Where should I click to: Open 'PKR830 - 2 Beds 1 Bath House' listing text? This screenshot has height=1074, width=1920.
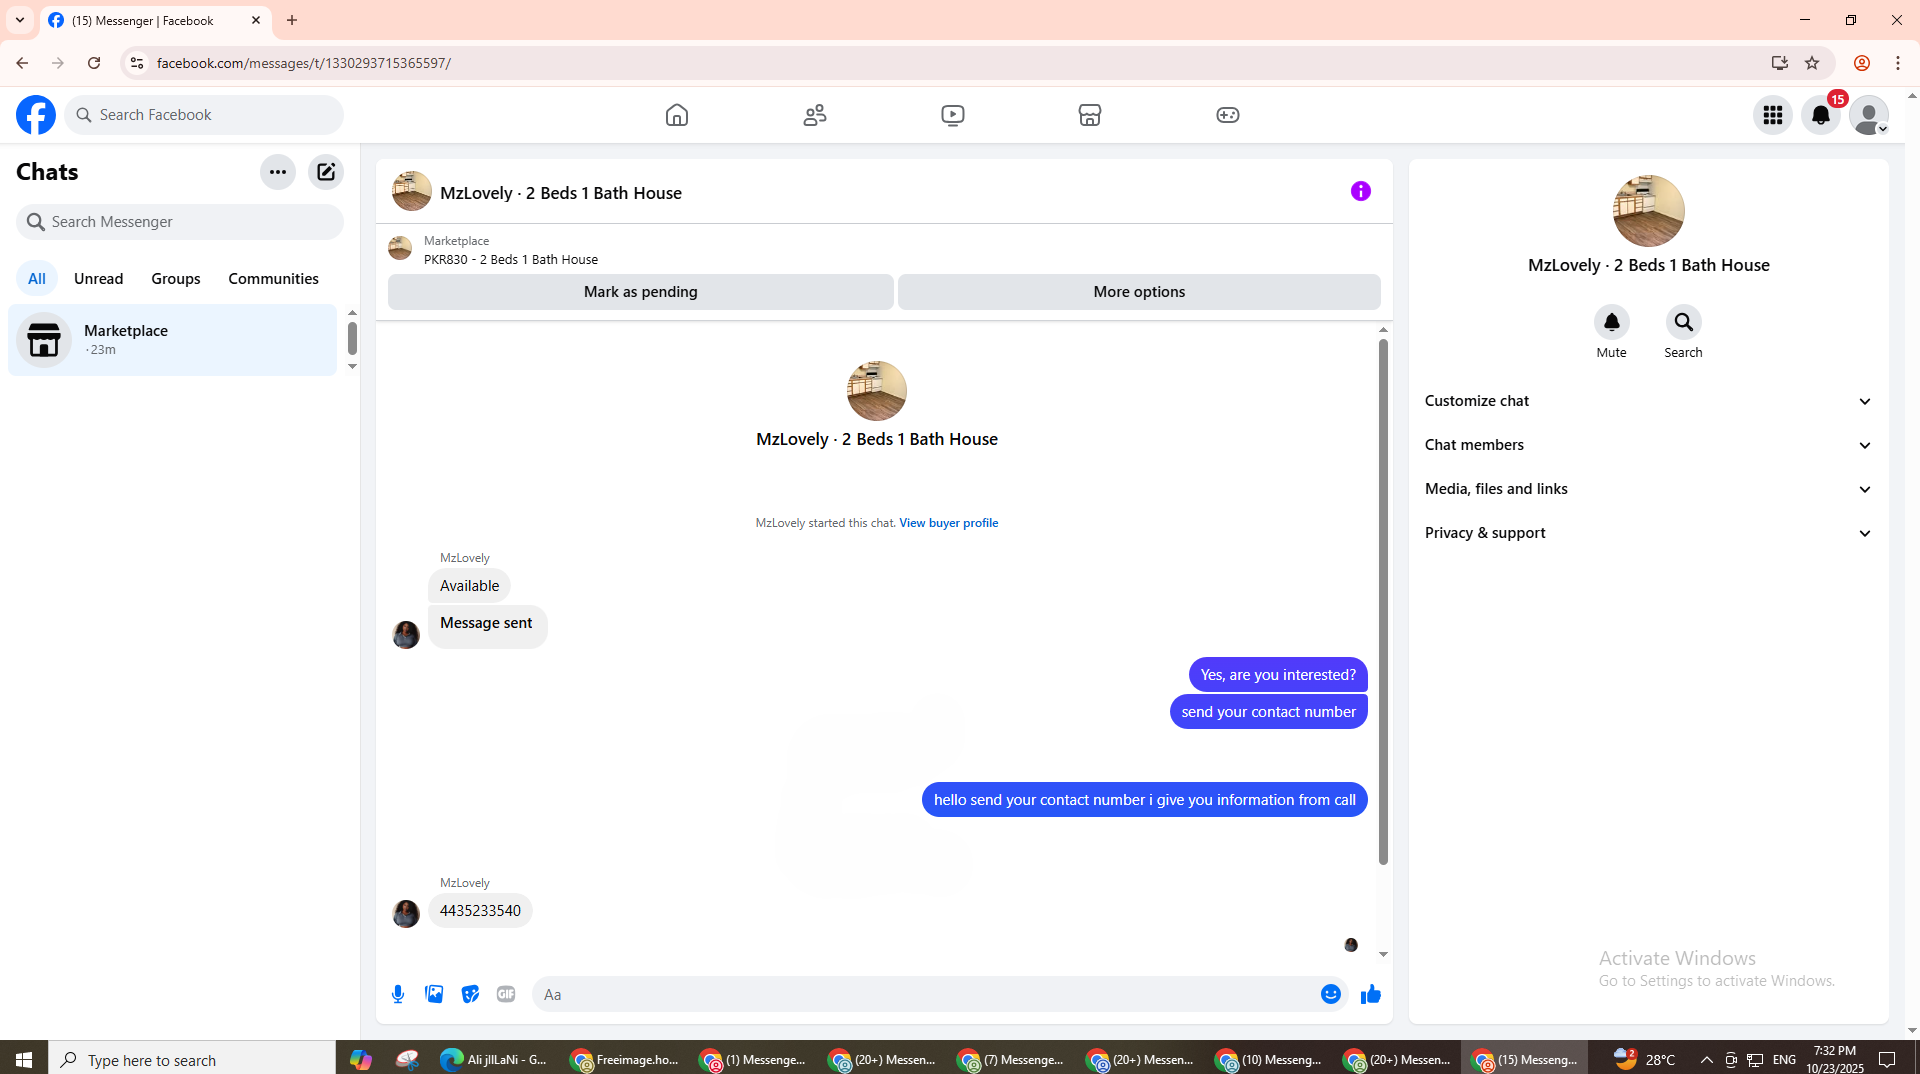pyautogui.click(x=511, y=259)
